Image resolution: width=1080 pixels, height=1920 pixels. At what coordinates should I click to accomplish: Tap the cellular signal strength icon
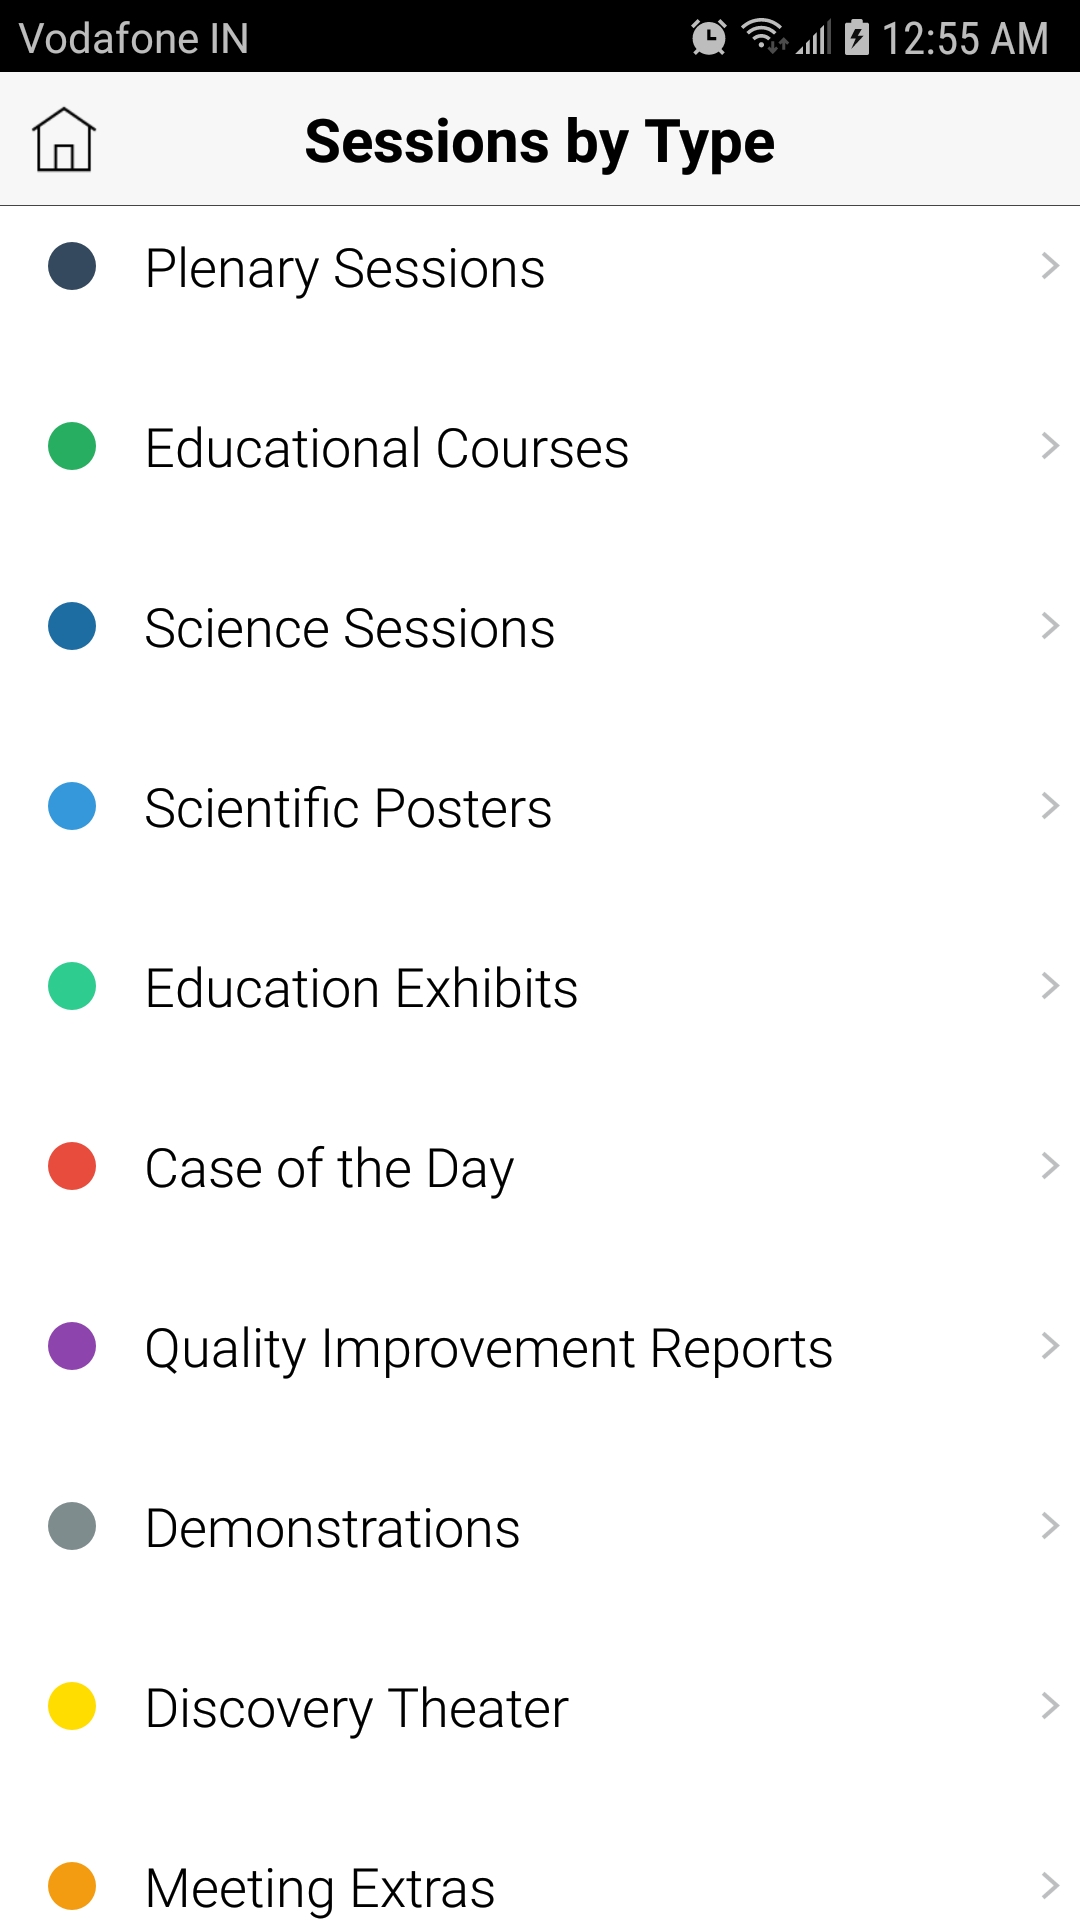click(x=813, y=38)
